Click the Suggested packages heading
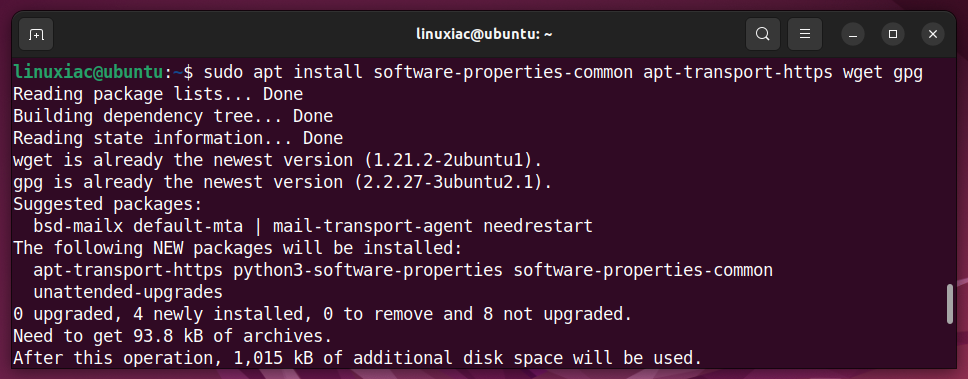 click(x=108, y=204)
